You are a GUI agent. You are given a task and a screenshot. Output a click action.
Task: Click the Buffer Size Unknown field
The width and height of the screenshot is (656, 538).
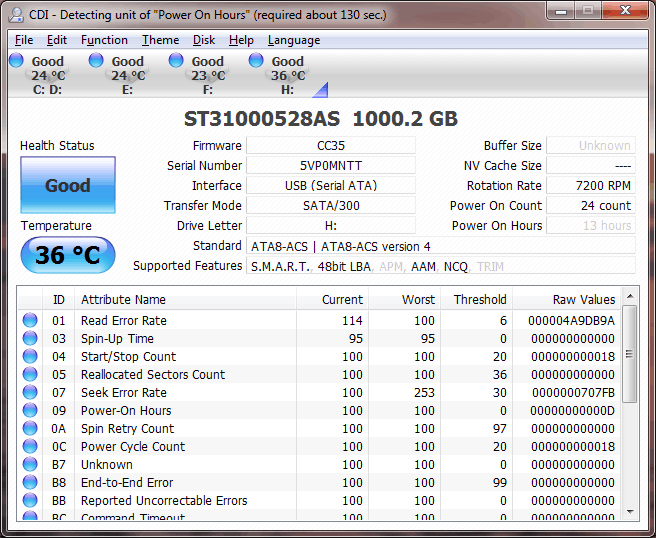pos(591,145)
